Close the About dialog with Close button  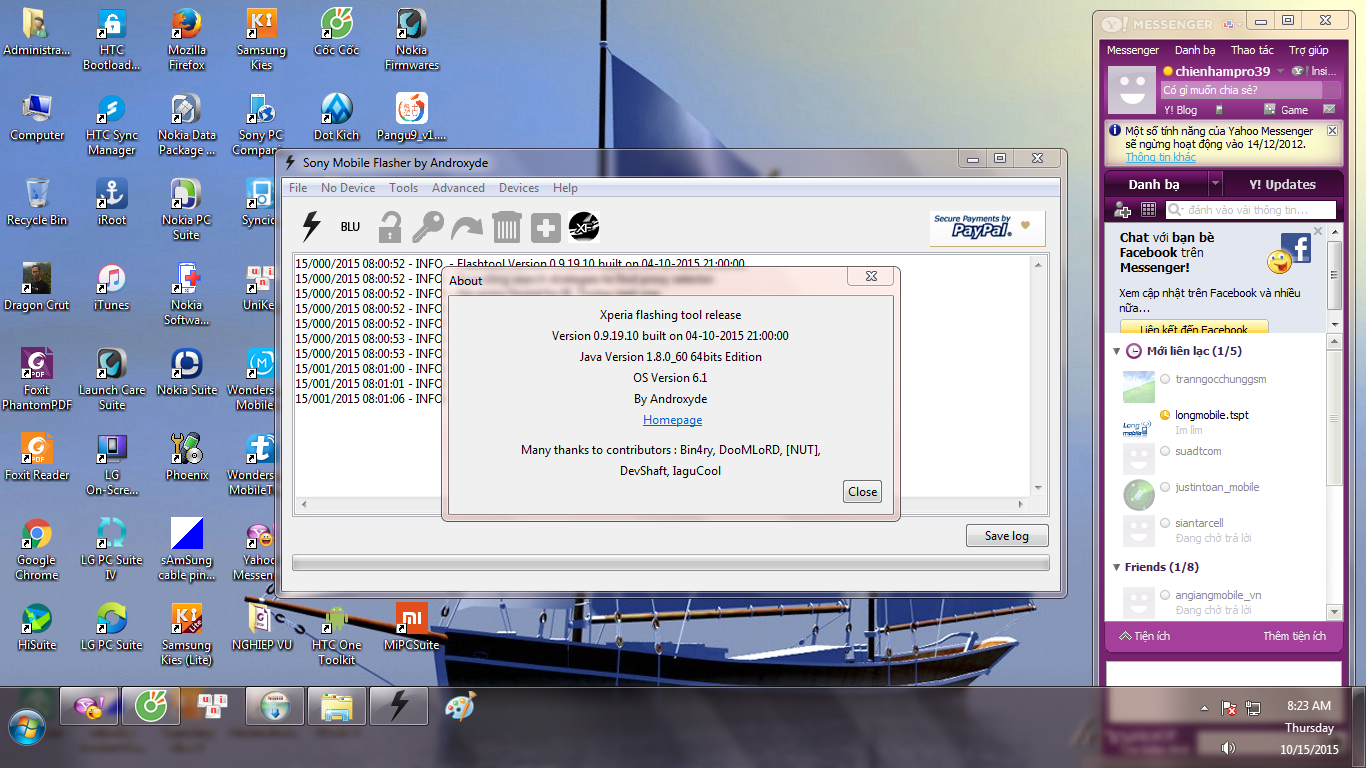coord(862,491)
